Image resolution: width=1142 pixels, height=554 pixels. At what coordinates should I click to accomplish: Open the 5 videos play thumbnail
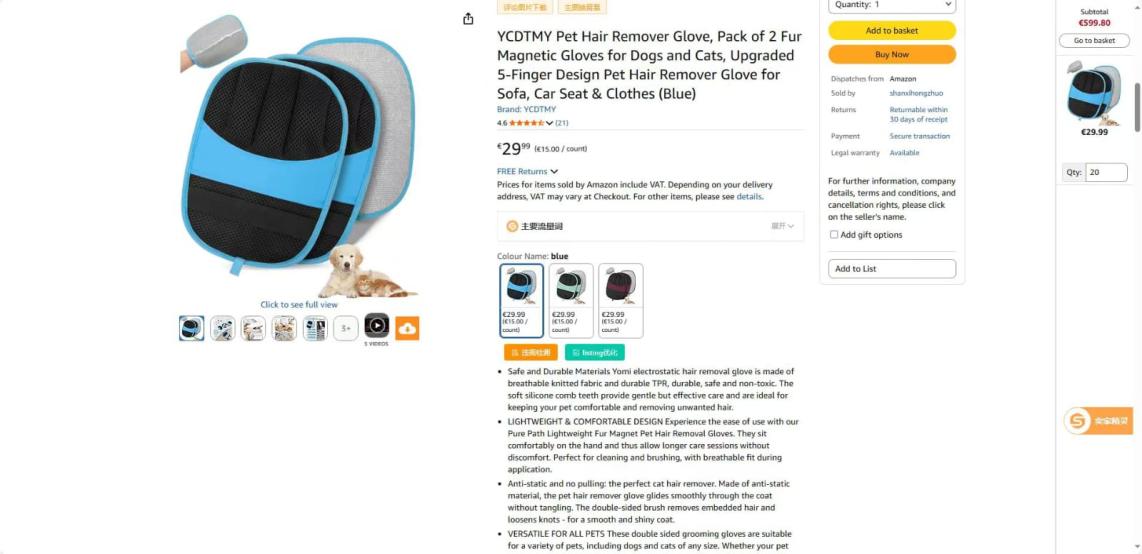[x=377, y=325]
